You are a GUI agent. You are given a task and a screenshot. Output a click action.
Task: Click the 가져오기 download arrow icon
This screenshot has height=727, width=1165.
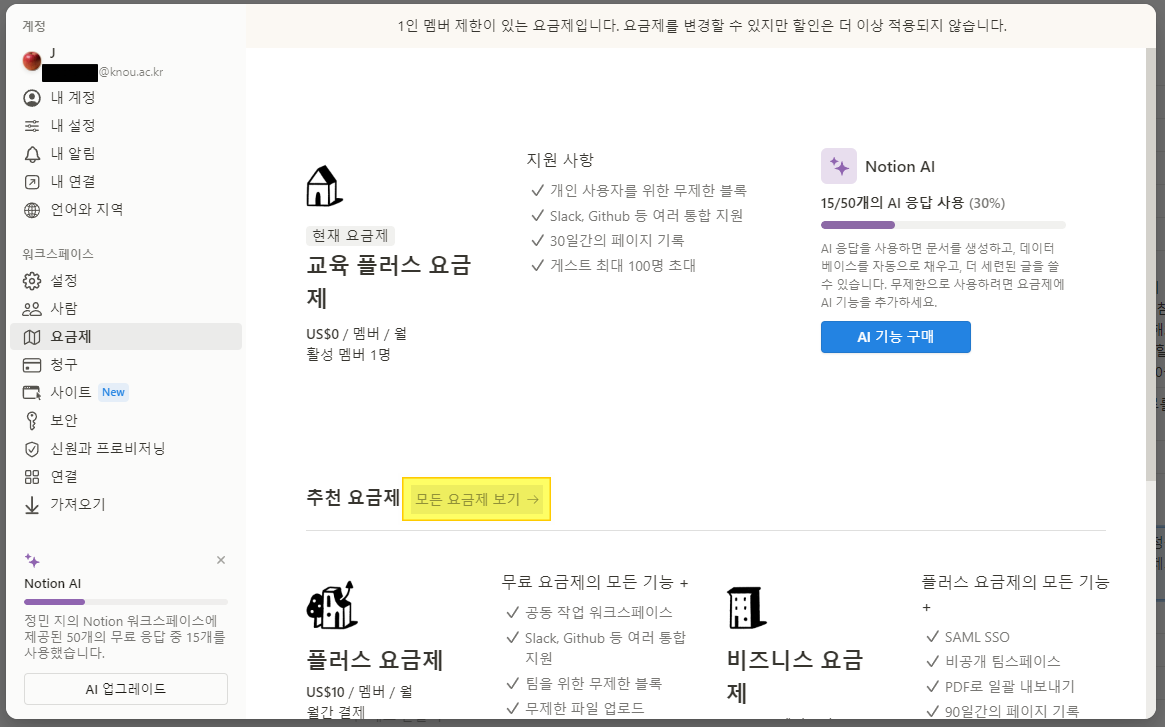pyautogui.click(x=32, y=505)
